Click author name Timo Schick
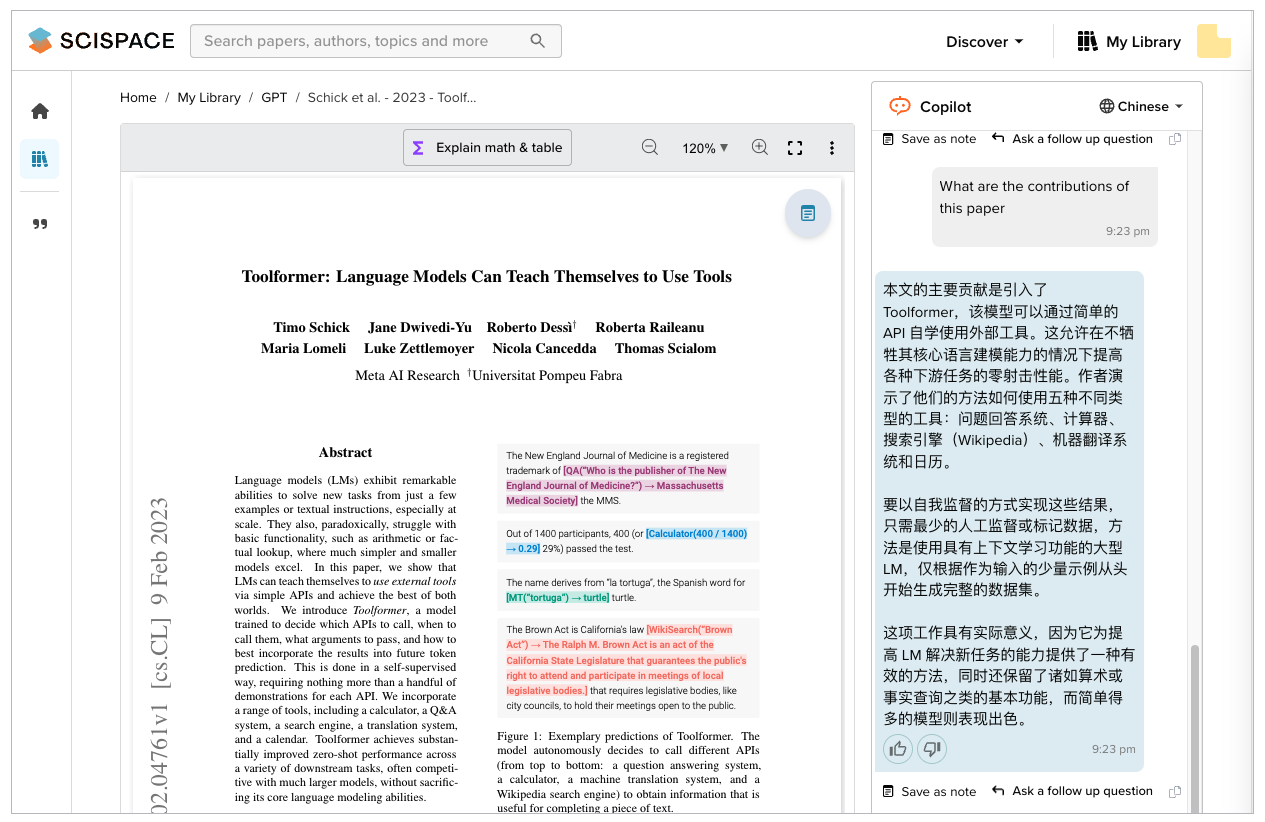 [311, 328]
